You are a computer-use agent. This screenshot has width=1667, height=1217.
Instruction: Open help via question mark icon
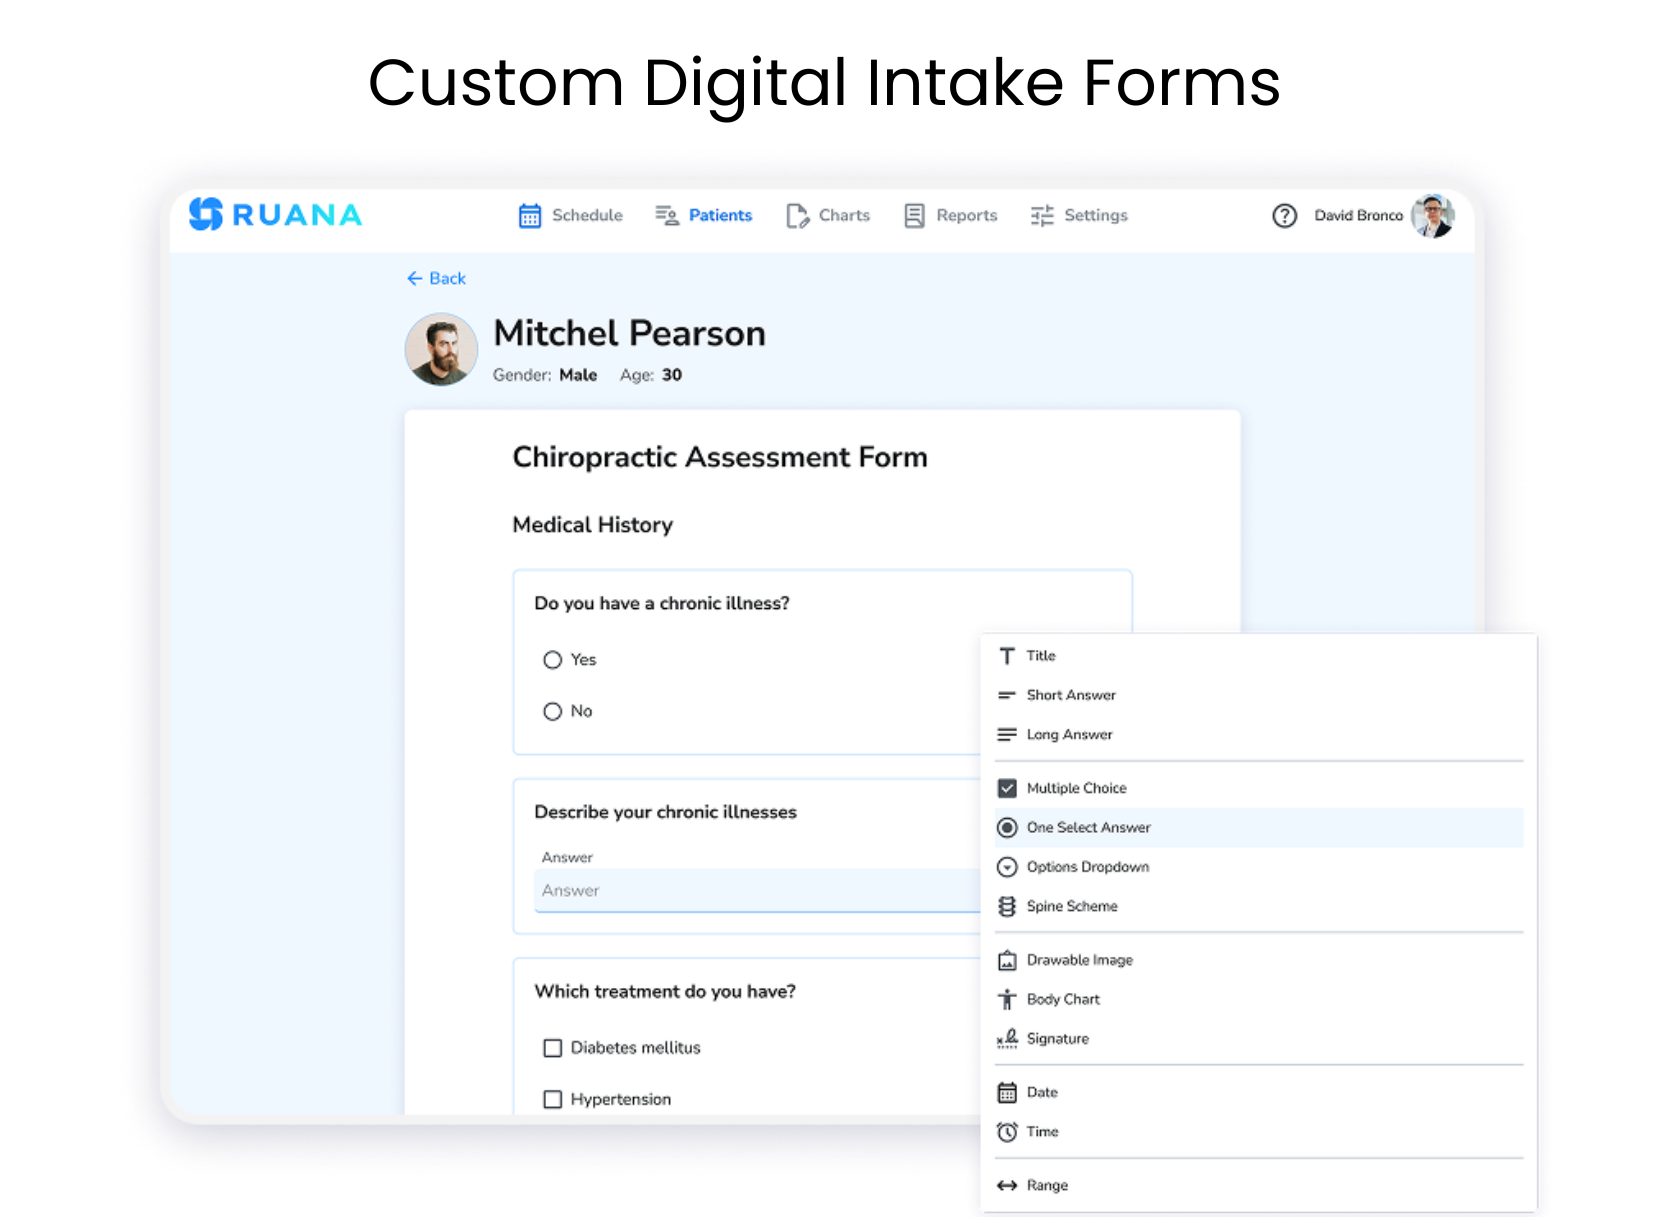(1285, 215)
